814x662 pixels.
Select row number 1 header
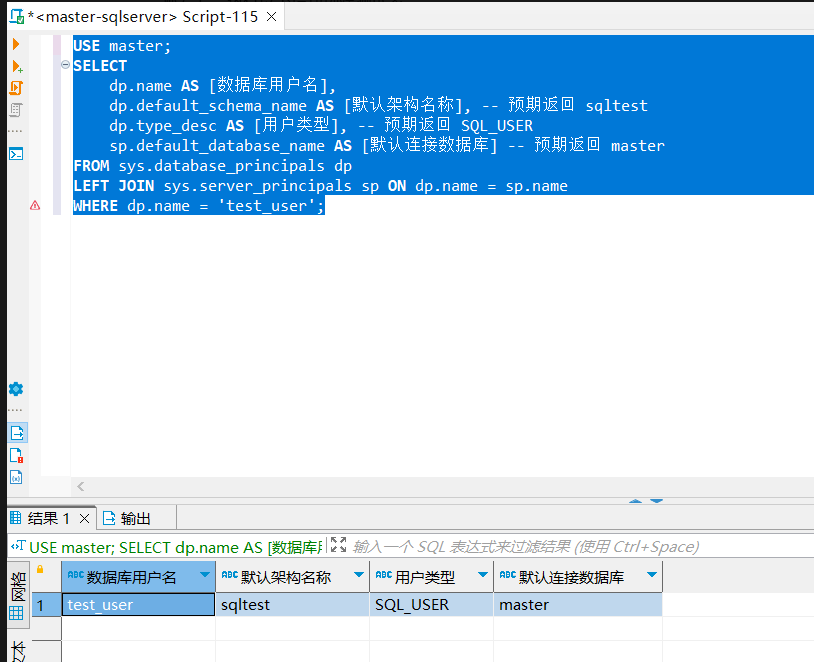pos(46,605)
